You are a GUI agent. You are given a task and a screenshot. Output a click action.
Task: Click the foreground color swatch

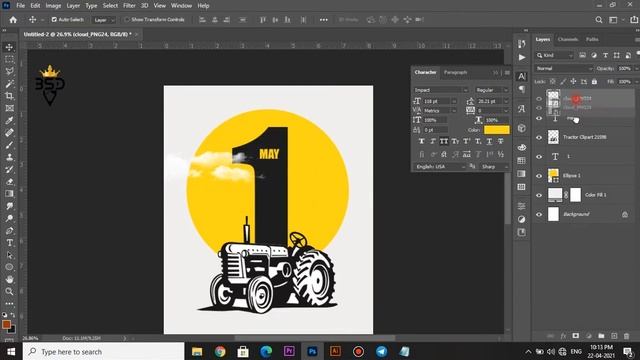6,324
